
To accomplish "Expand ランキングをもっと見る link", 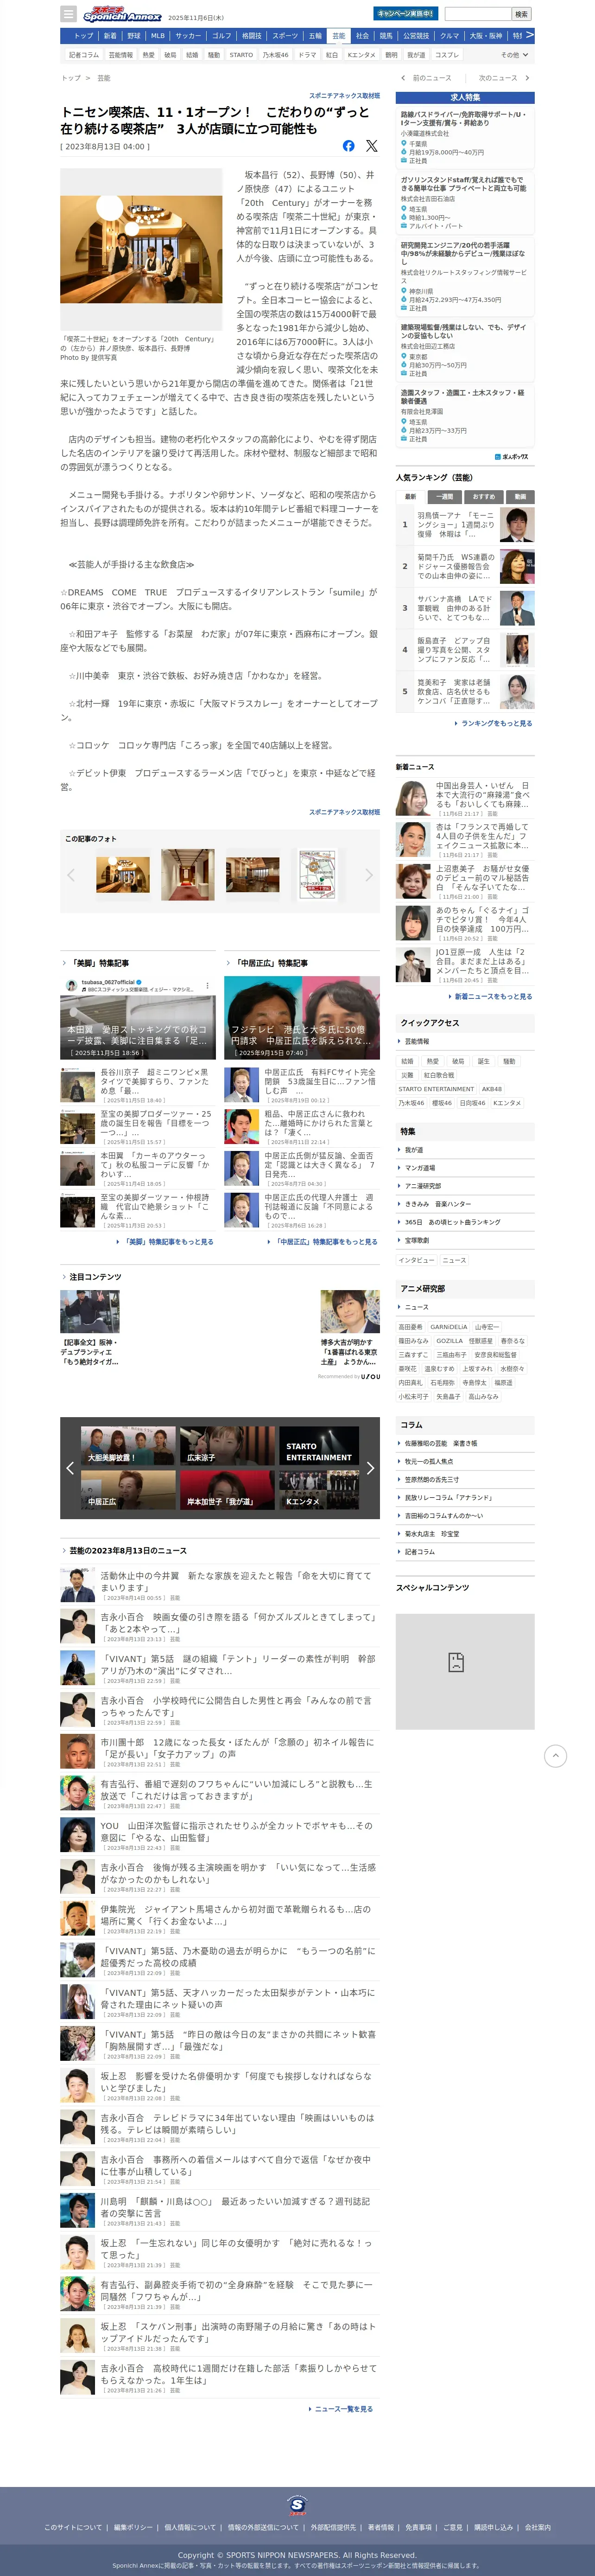I will pyautogui.click(x=494, y=723).
